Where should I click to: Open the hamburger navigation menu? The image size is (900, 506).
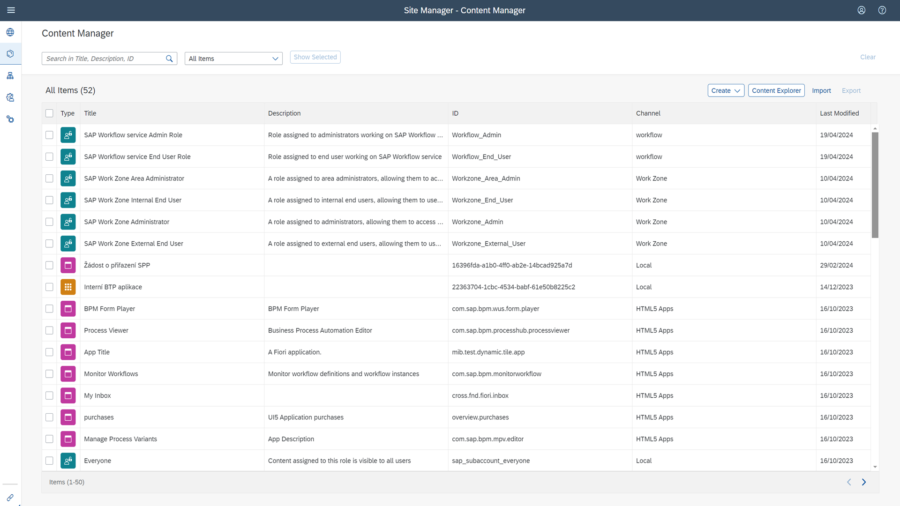(x=10, y=10)
